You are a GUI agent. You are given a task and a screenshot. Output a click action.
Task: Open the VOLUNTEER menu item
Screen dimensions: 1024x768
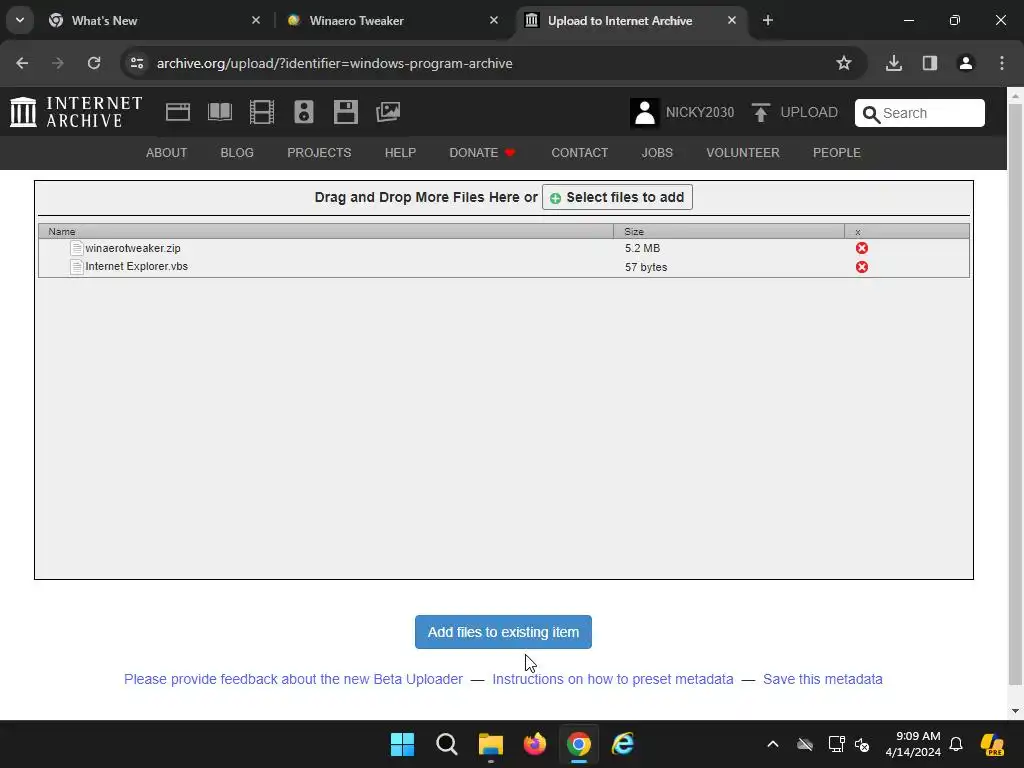pos(743,153)
